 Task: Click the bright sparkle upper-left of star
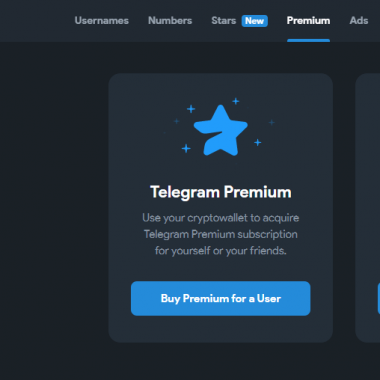click(x=191, y=109)
